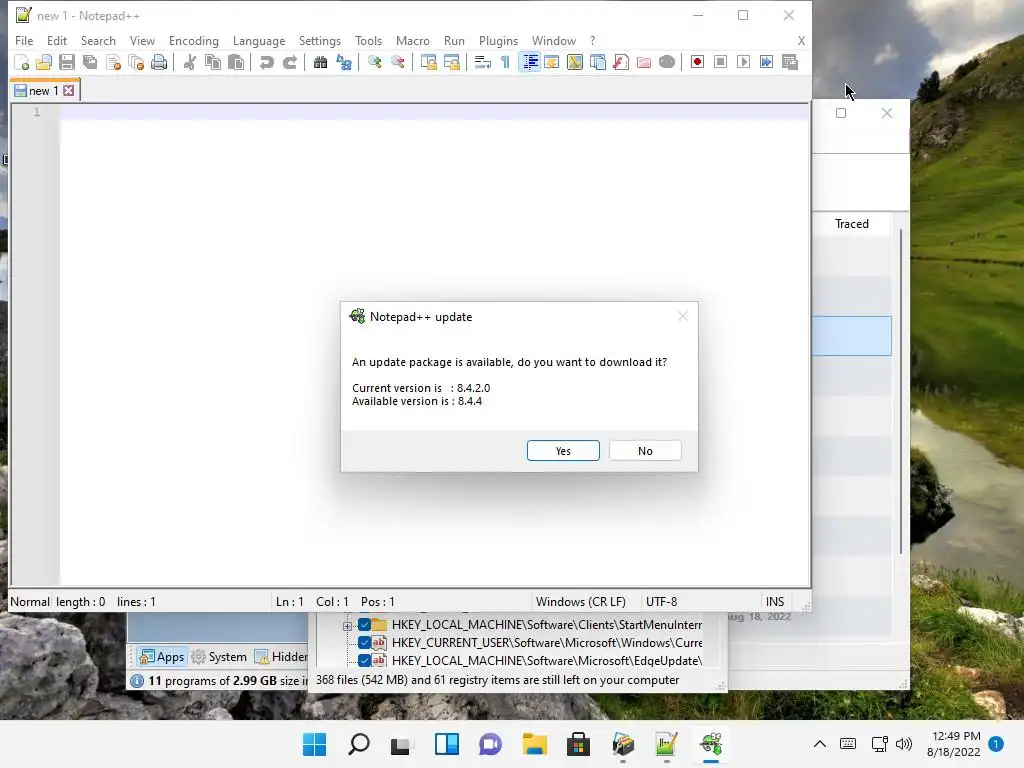Click the Copy toolbar icon
This screenshot has height=768, width=1024.
[213, 62]
